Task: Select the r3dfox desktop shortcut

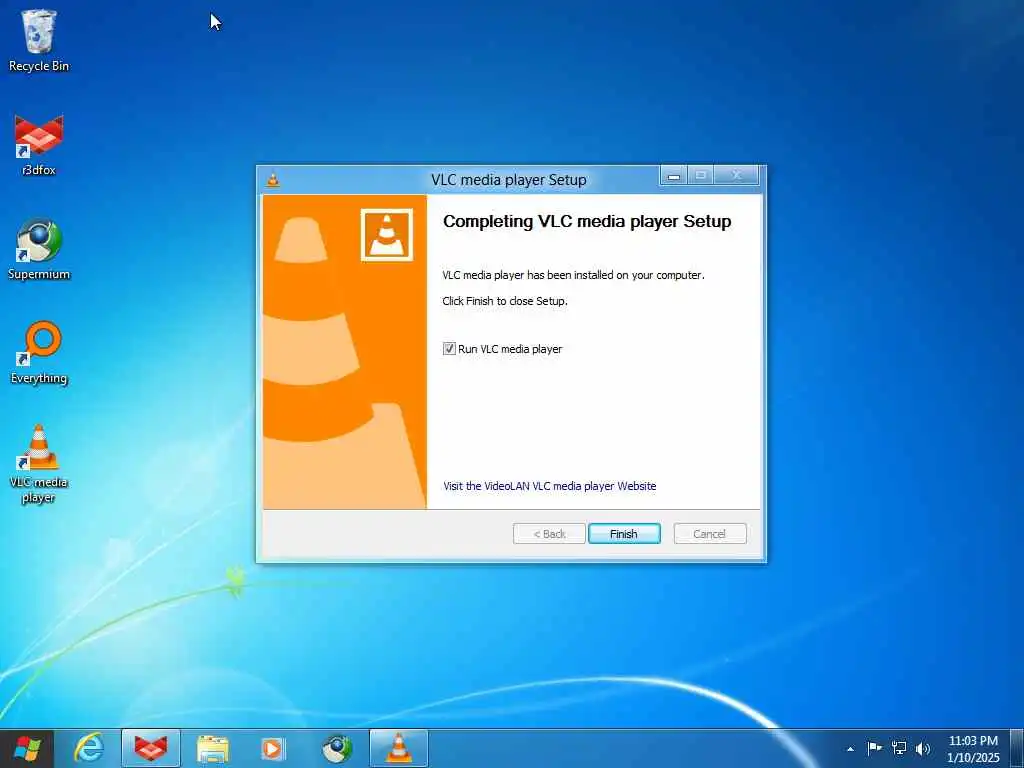Action: pyautogui.click(x=39, y=145)
